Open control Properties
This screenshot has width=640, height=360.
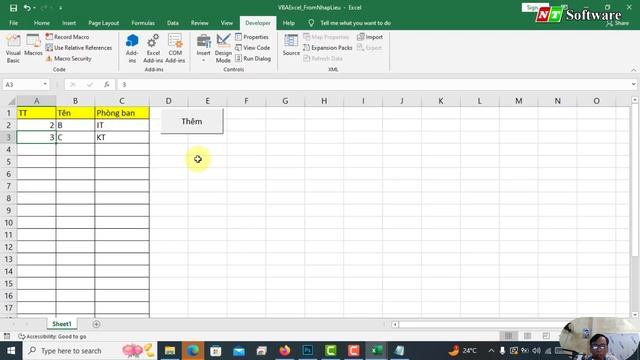[252, 37]
